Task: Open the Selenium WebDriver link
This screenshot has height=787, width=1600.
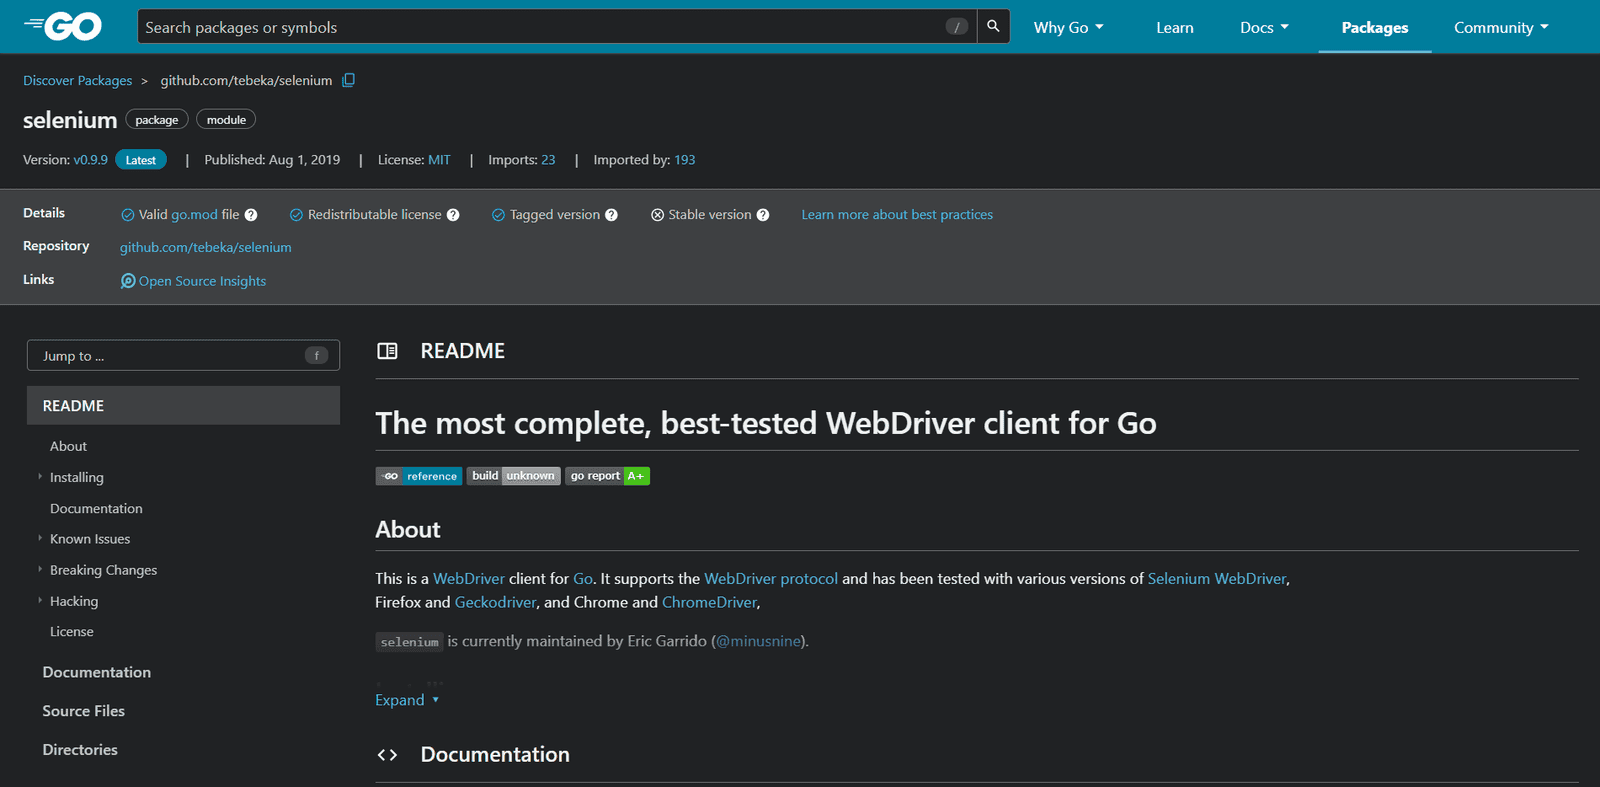Action: coord(1217,579)
